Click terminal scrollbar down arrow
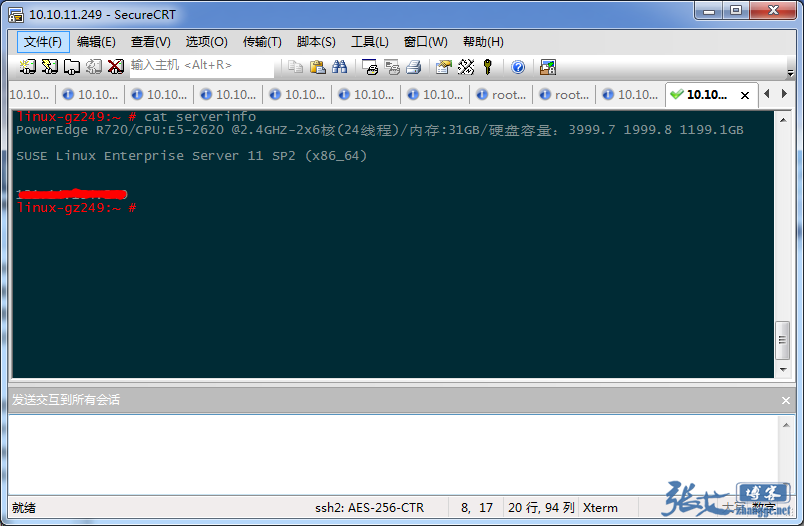 point(782,369)
